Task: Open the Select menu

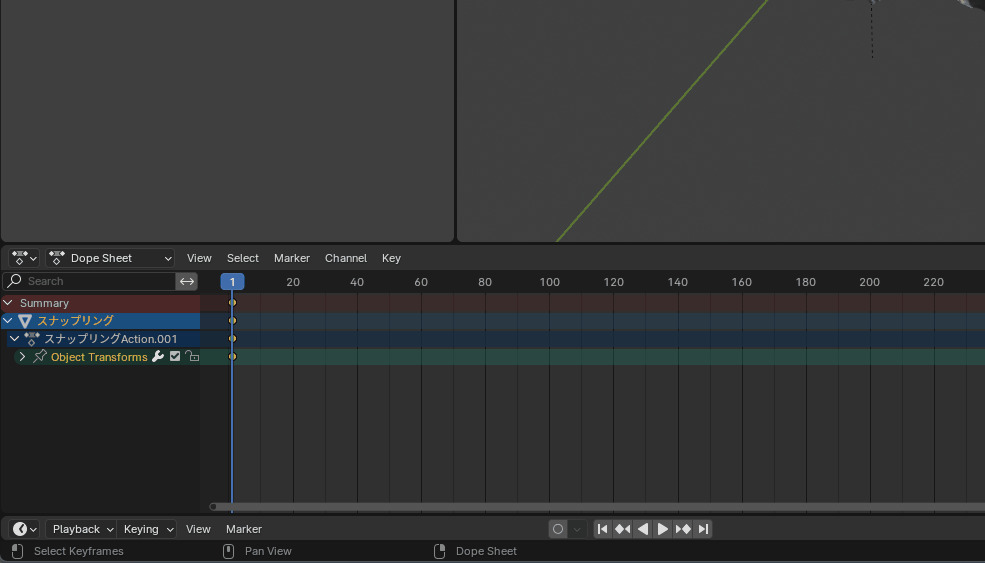Action: 242,258
